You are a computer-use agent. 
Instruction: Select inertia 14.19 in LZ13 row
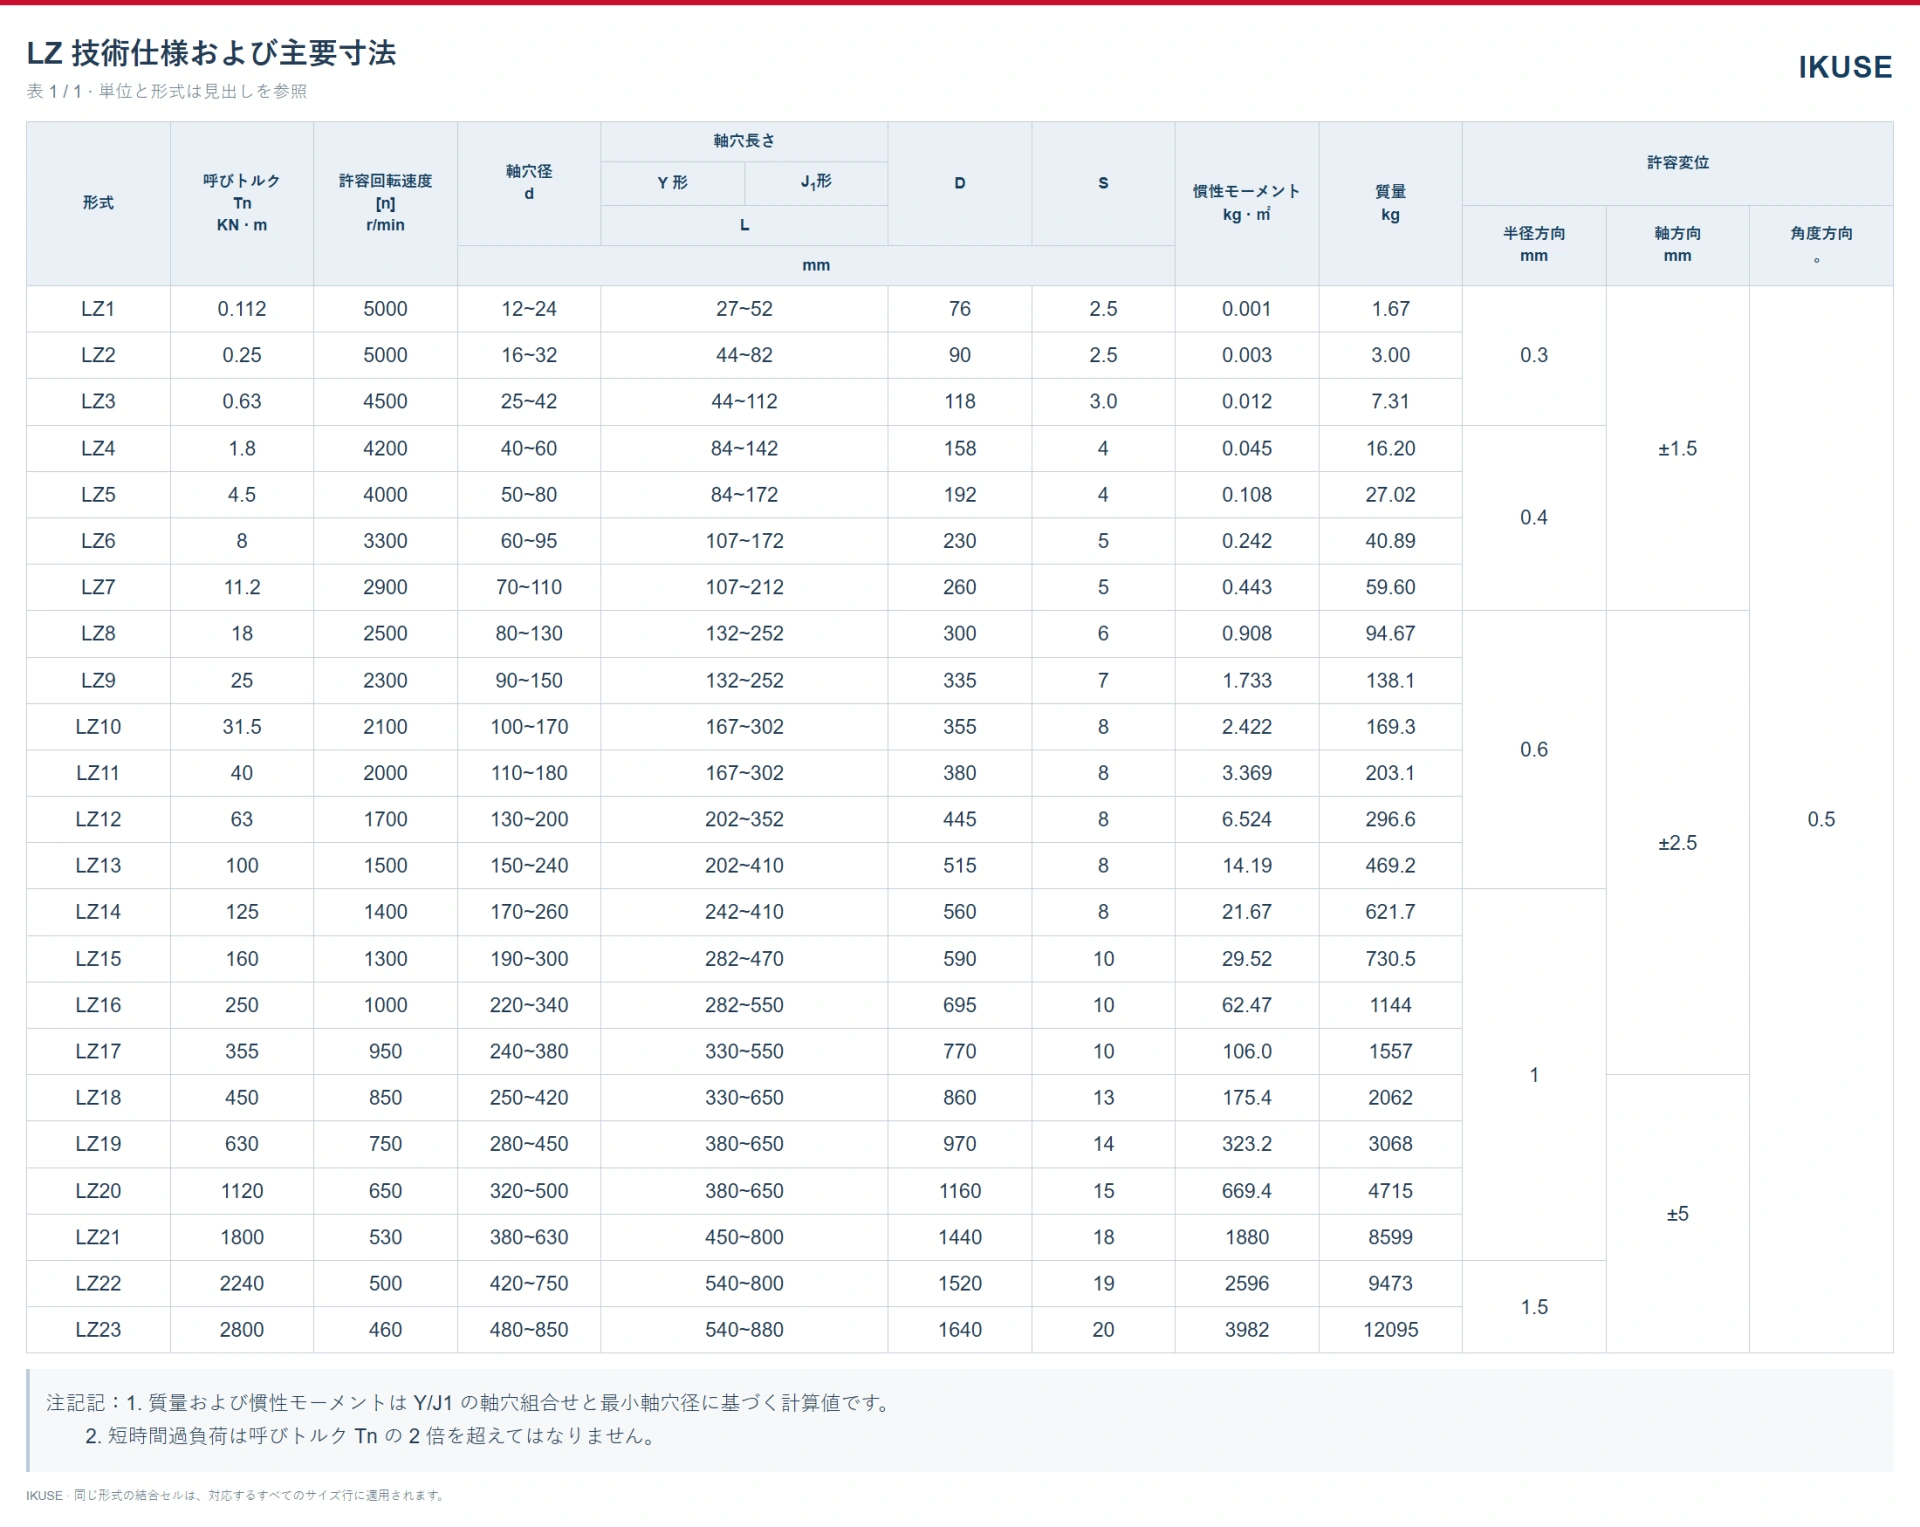[x=1246, y=865]
